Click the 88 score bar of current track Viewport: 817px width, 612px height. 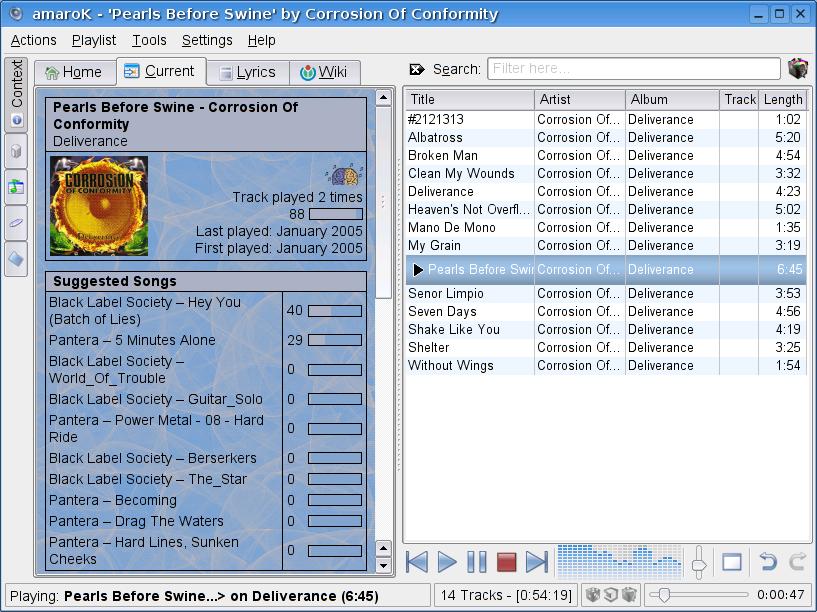(x=336, y=214)
